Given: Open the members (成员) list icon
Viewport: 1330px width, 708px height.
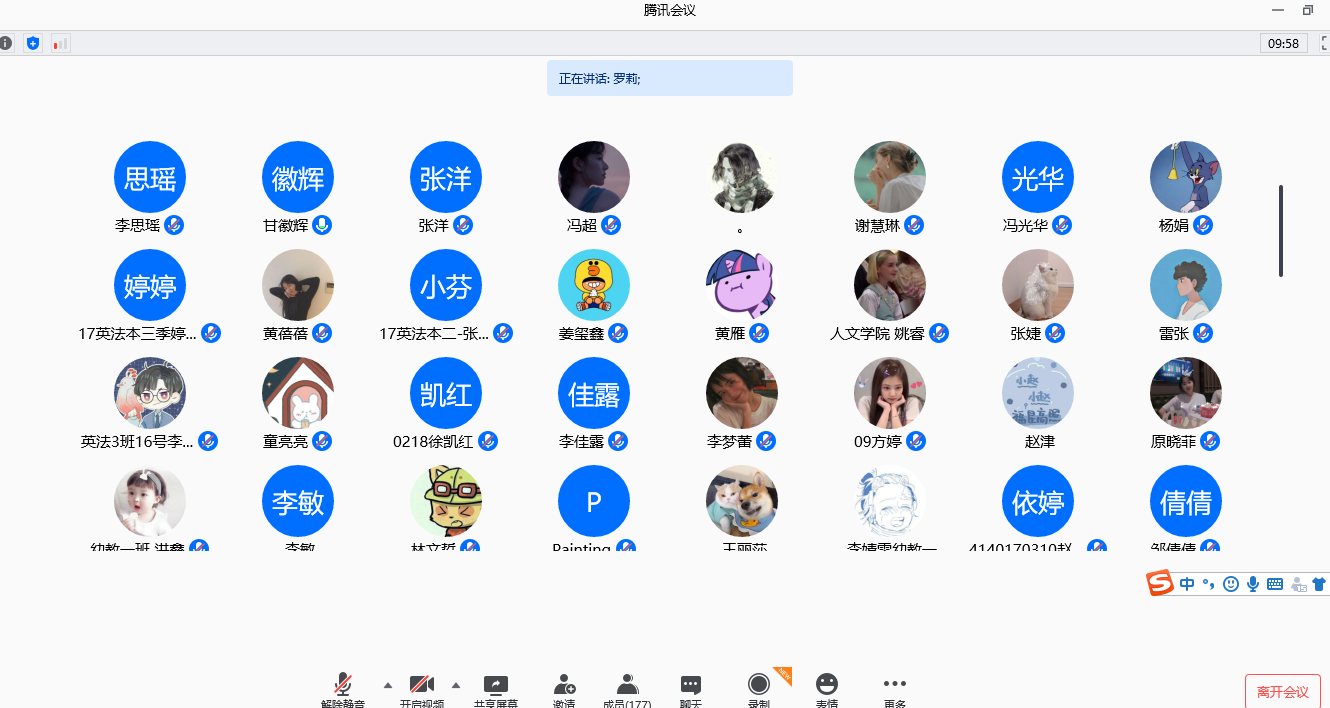Looking at the screenshot, I should tap(627, 686).
